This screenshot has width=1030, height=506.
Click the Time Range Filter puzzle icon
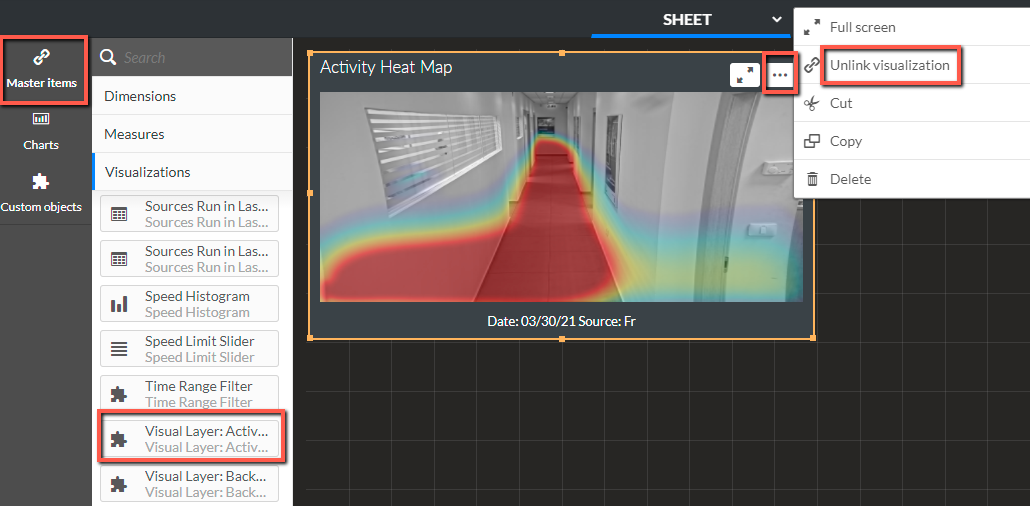coord(119,394)
